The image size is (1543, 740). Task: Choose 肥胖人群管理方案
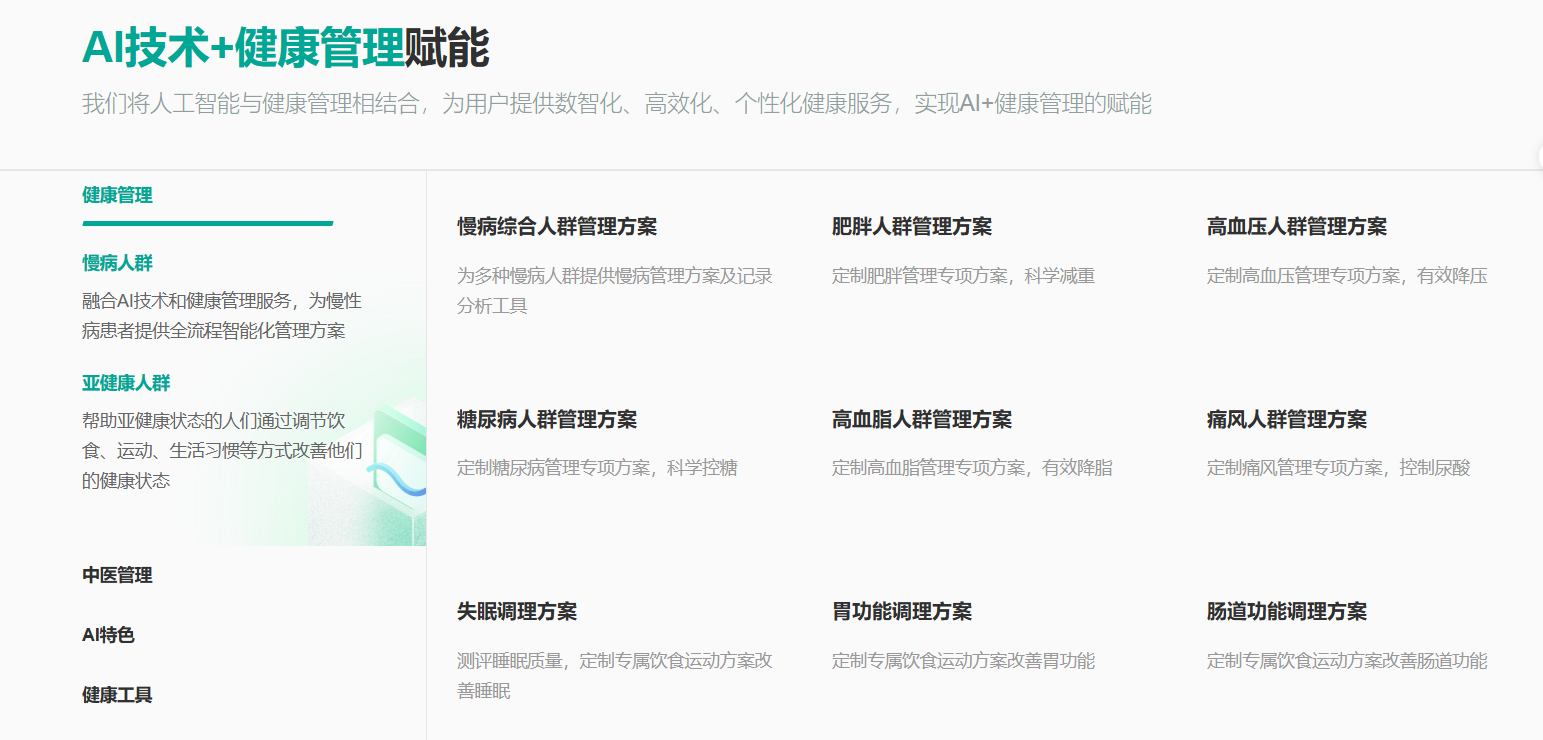[x=911, y=227]
